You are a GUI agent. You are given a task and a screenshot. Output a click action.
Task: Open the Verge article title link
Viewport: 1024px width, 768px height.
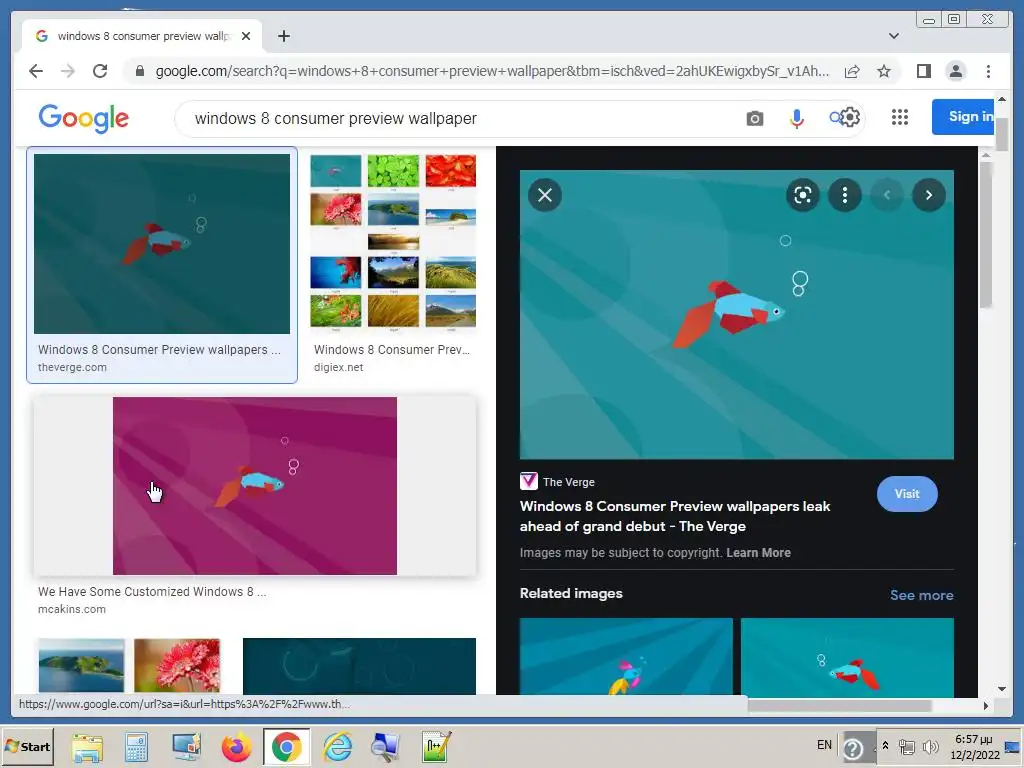[x=675, y=516]
